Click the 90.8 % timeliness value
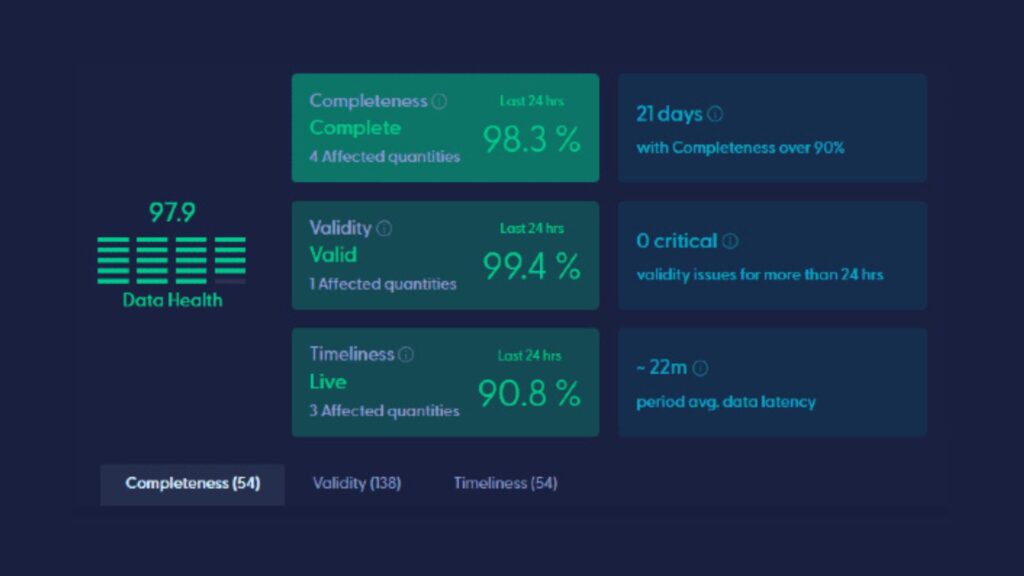The height and width of the screenshot is (576, 1024). pos(529,394)
